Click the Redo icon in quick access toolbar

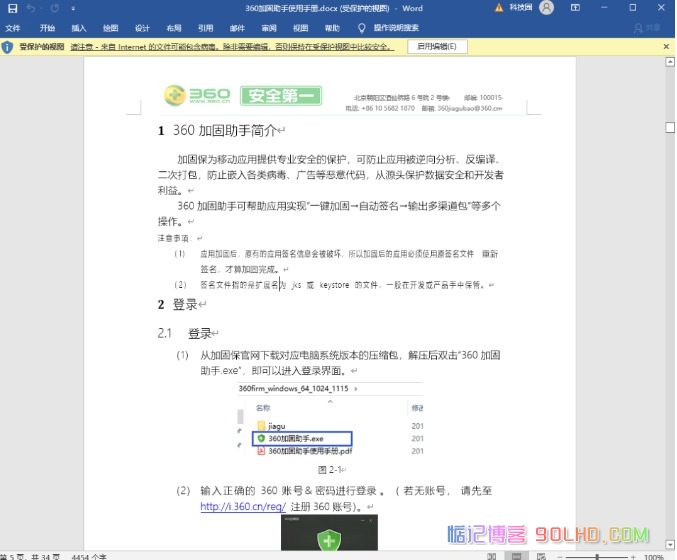(55, 8)
